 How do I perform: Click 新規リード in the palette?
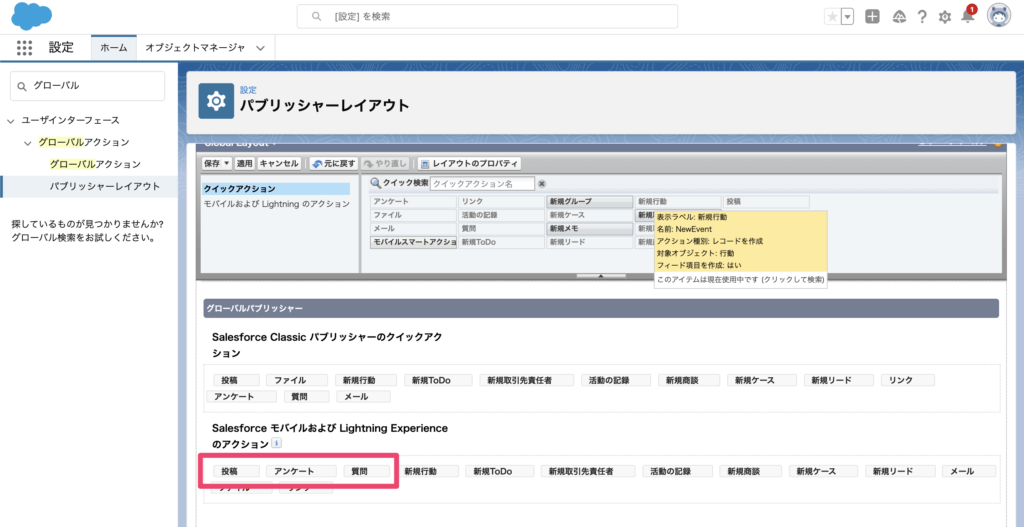pyautogui.click(x=589, y=242)
